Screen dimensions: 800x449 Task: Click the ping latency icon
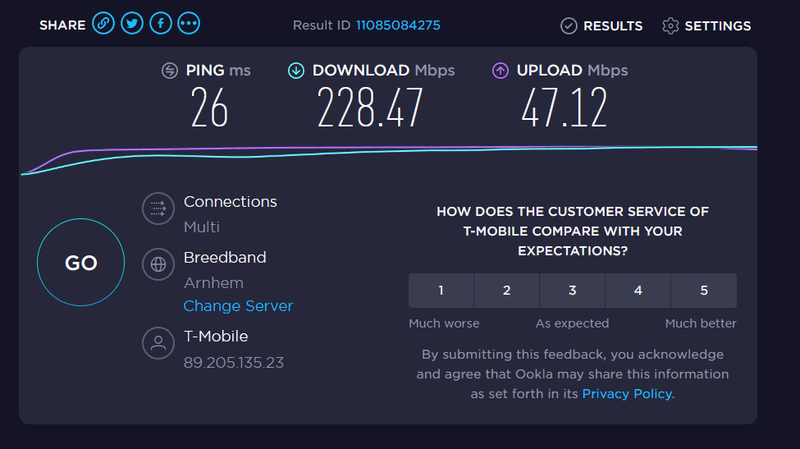pyautogui.click(x=170, y=70)
